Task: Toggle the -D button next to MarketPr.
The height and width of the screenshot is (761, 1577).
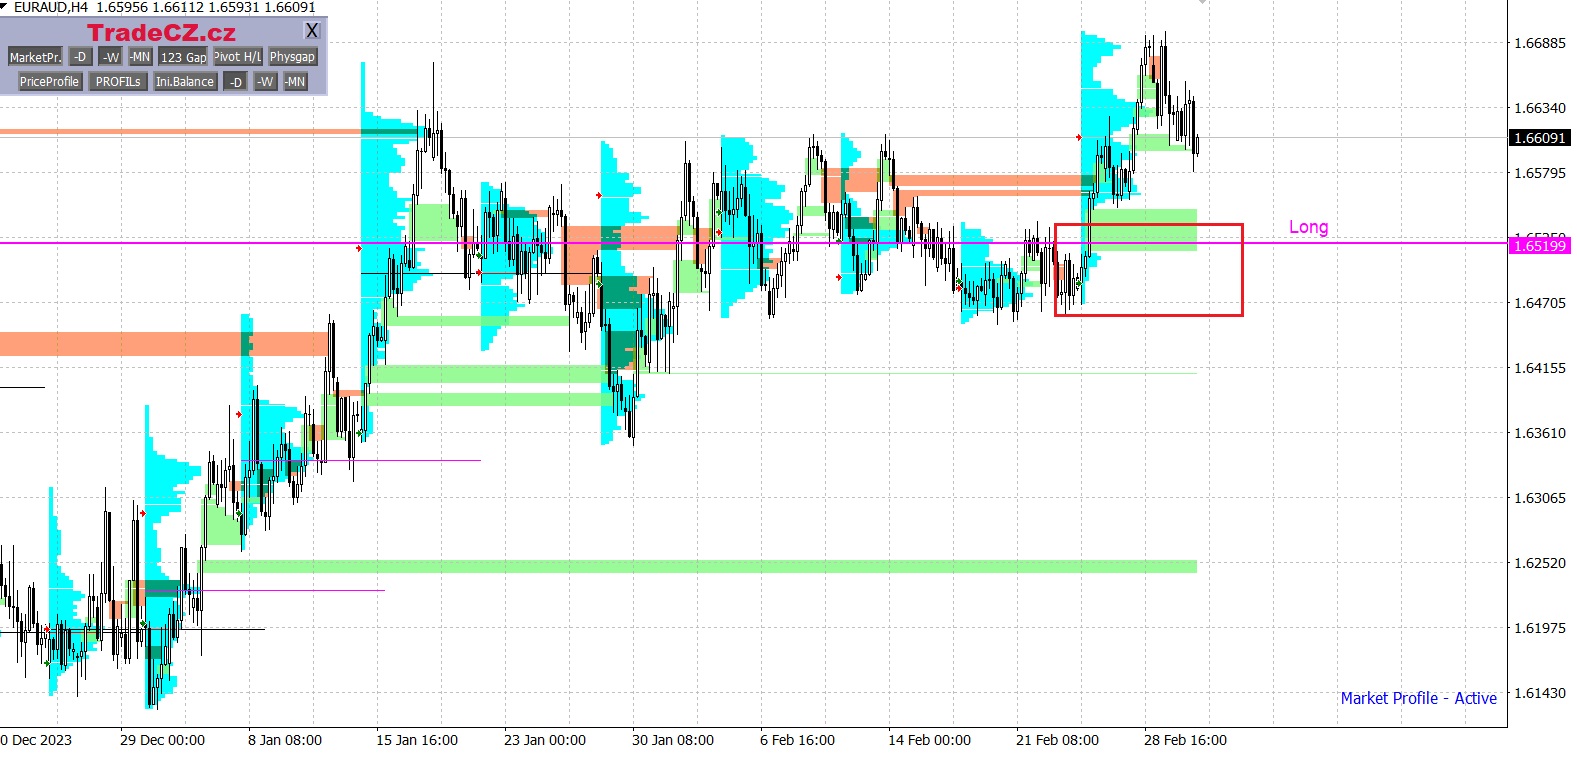Action: point(81,57)
